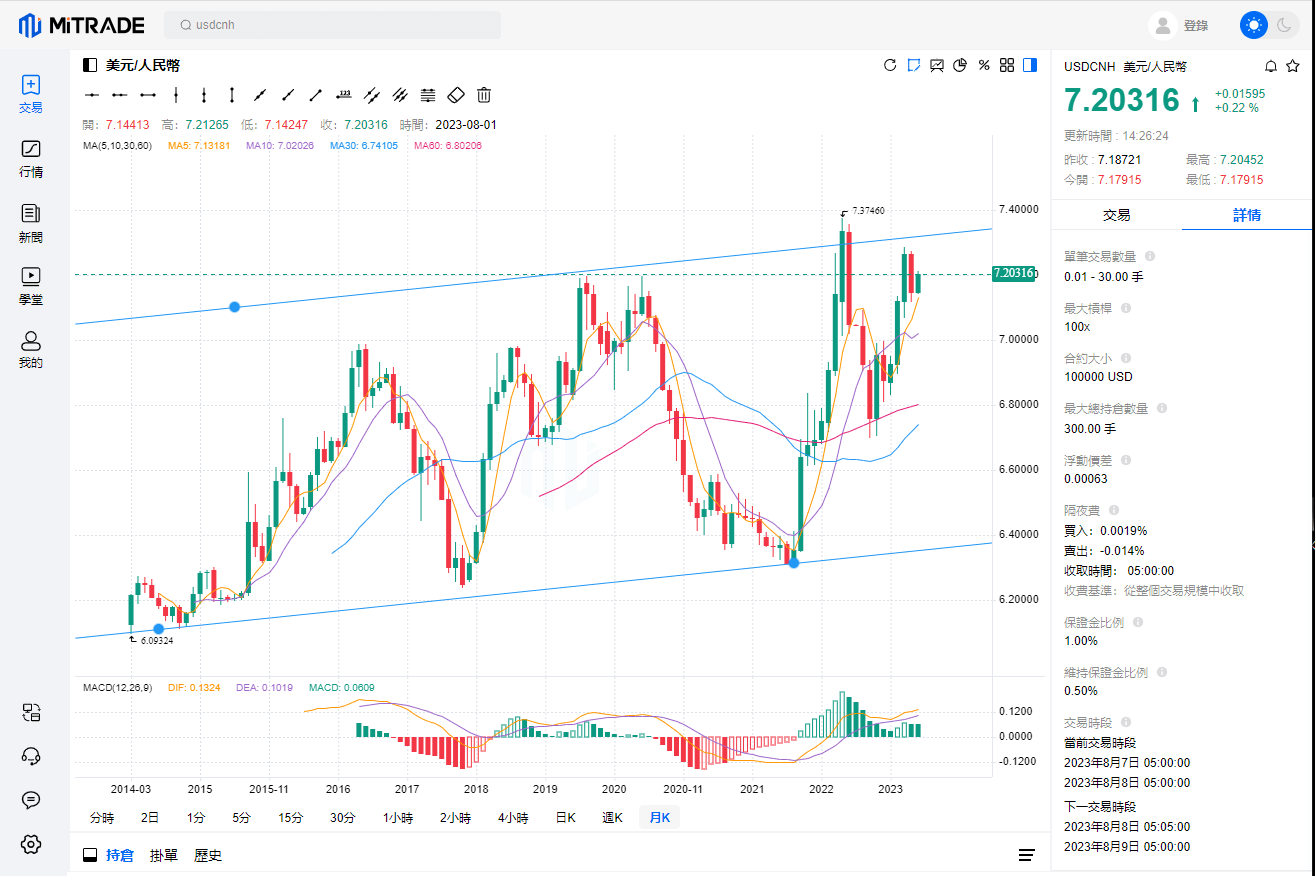Switch to the 交易 tab in right panel
Image resolution: width=1315 pixels, height=876 pixels.
click(1116, 215)
